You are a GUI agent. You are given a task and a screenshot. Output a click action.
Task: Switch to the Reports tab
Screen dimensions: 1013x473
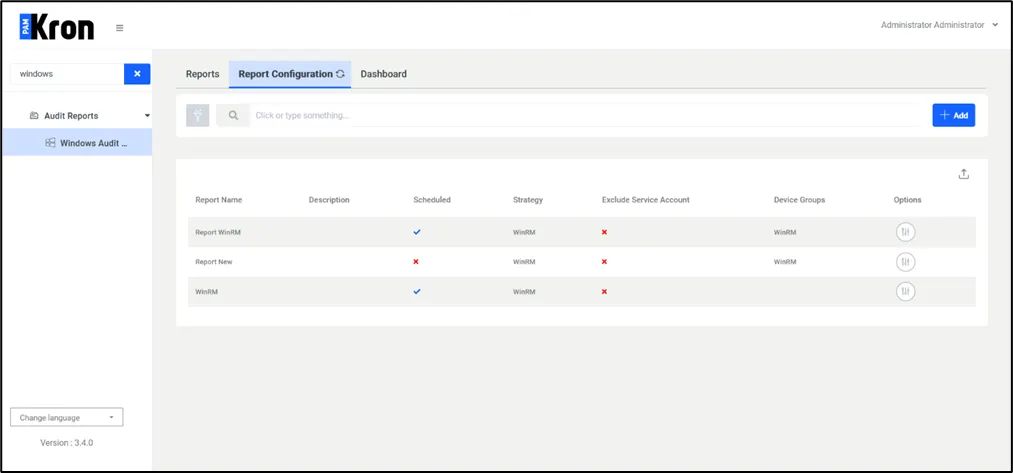(203, 74)
